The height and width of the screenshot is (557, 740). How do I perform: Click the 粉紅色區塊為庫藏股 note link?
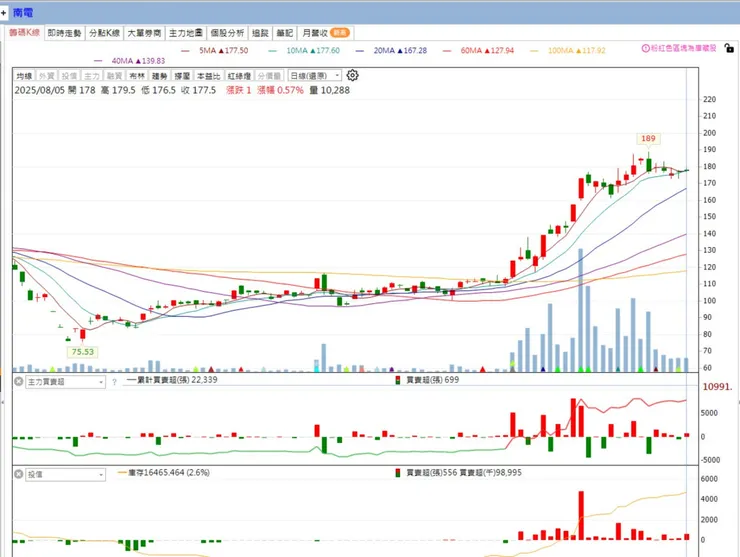[x=683, y=48]
